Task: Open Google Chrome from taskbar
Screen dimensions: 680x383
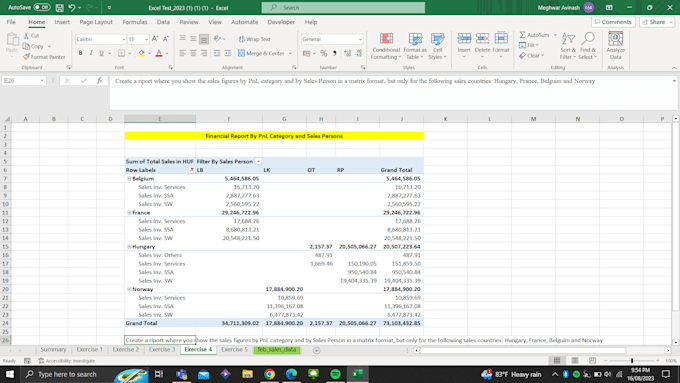Action: click(269, 374)
